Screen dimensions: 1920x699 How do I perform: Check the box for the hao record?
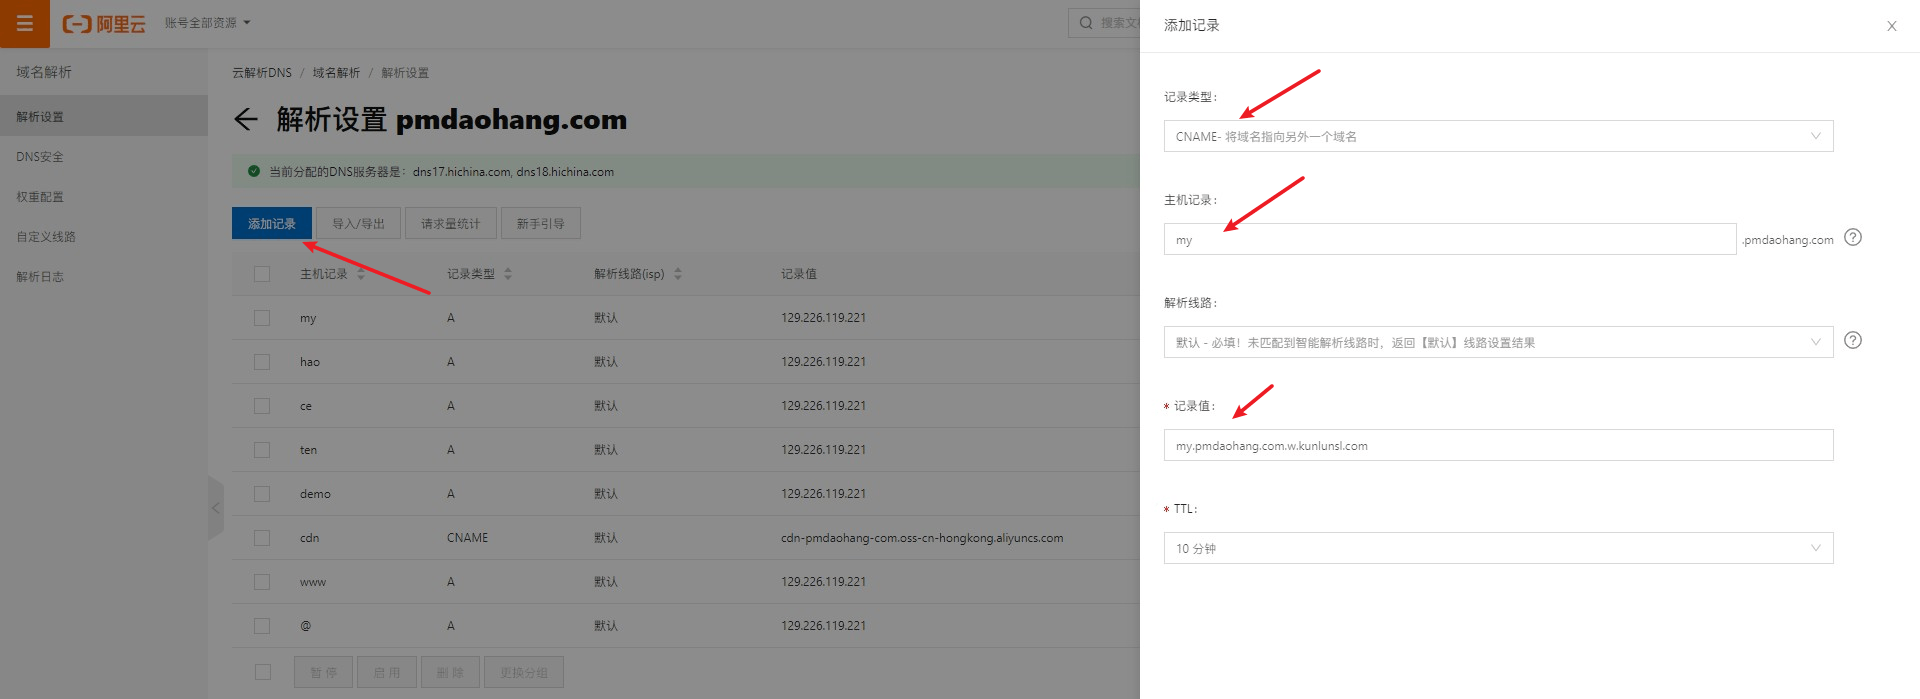pyautogui.click(x=262, y=362)
